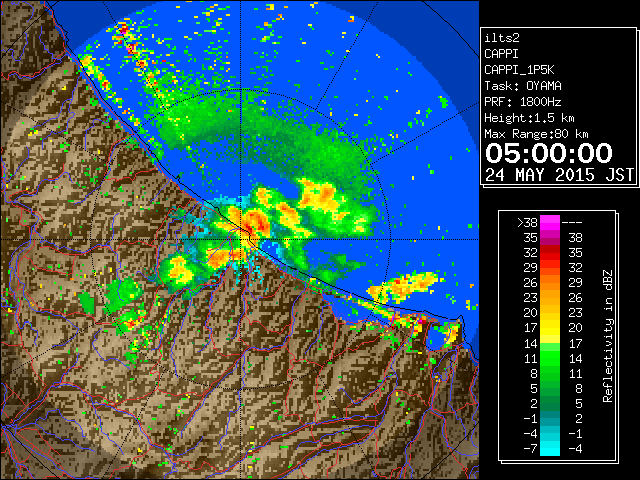Screen dimensions: 640x480
Task: Click the isolated echo cell offshore to the southeast
Action: 404,286
